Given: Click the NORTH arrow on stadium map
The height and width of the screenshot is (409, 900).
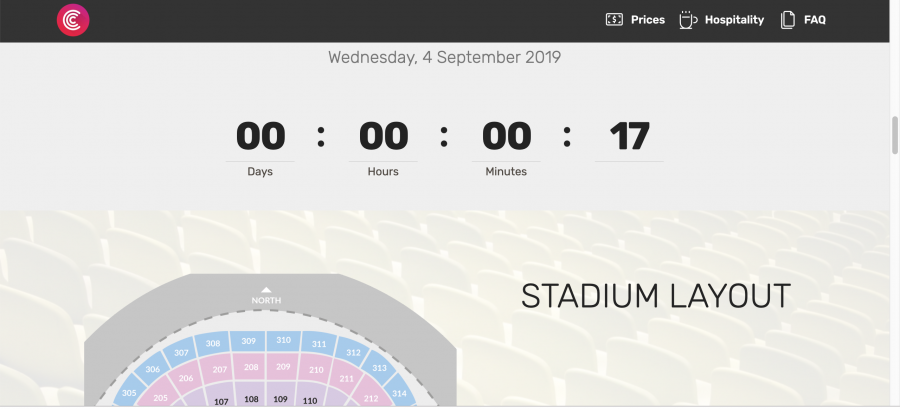Looking at the screenshot, I should tap(266, 291).
